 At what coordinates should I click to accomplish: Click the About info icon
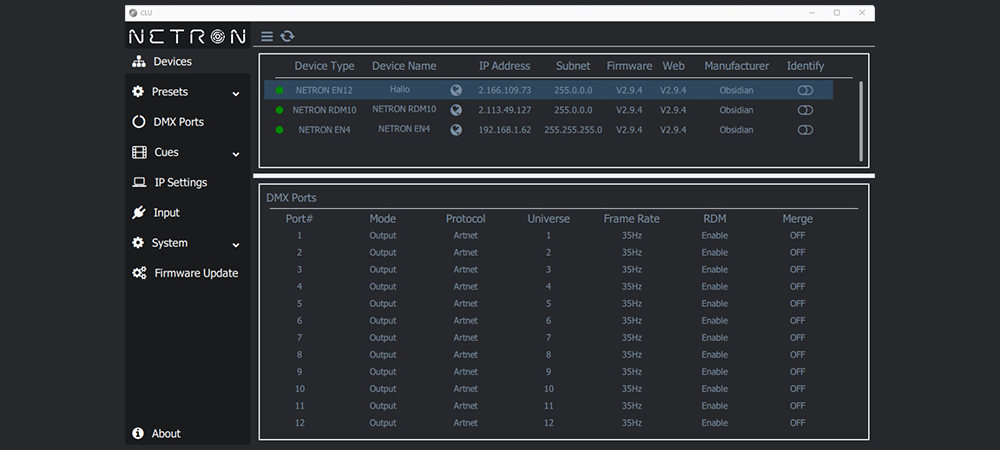pyautogui.click(x=138, y=433)
